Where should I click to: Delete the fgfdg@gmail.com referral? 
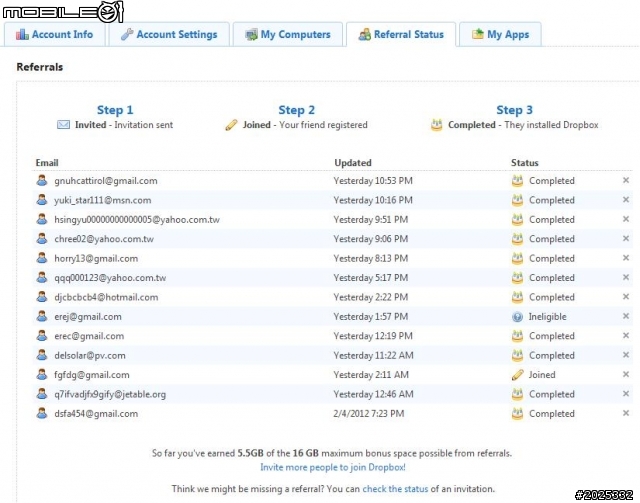pyautogui.click(x=626, y=374)
